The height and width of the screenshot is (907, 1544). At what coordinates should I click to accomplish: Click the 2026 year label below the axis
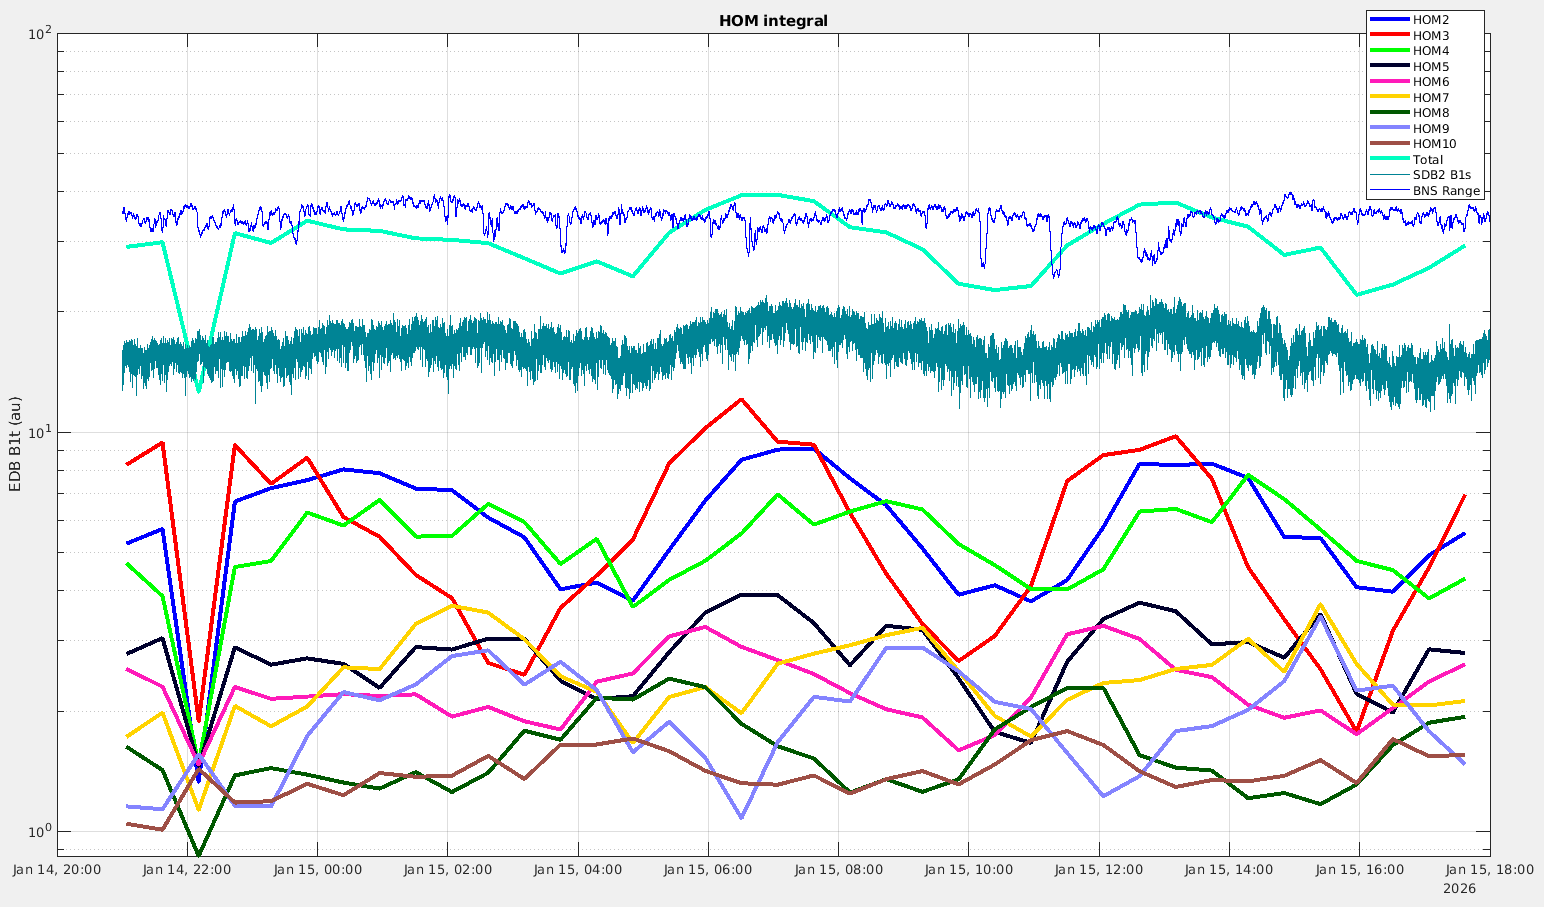[x=1459, y=888]
